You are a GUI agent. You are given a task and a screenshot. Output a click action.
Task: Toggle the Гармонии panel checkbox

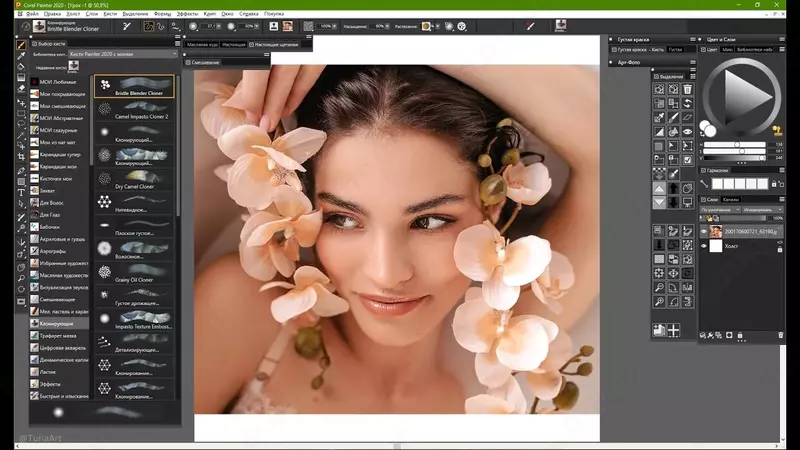point(703,170)
